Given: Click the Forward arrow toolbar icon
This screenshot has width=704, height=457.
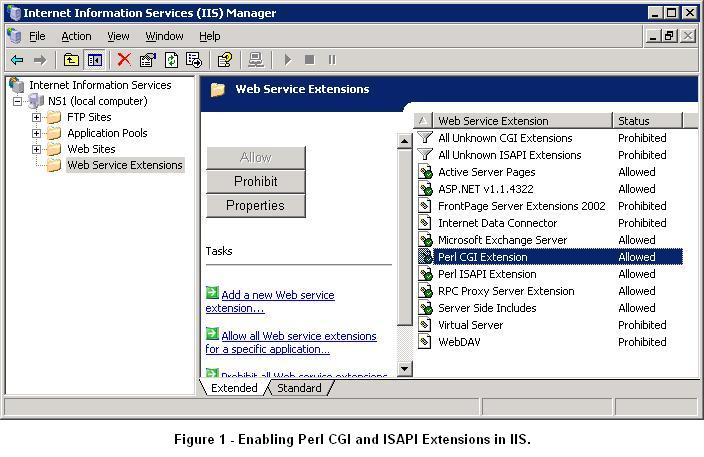Looking at the screenshot, I should point(40,60).
